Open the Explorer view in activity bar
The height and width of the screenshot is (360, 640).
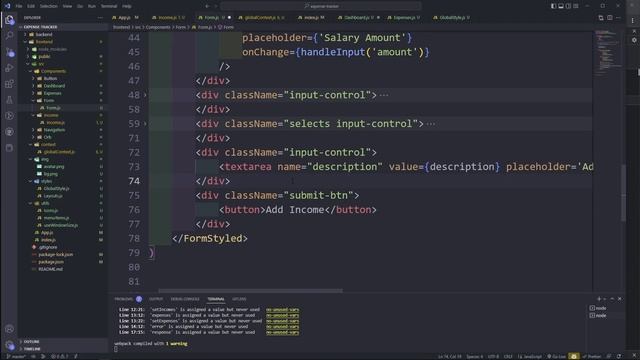9,20
